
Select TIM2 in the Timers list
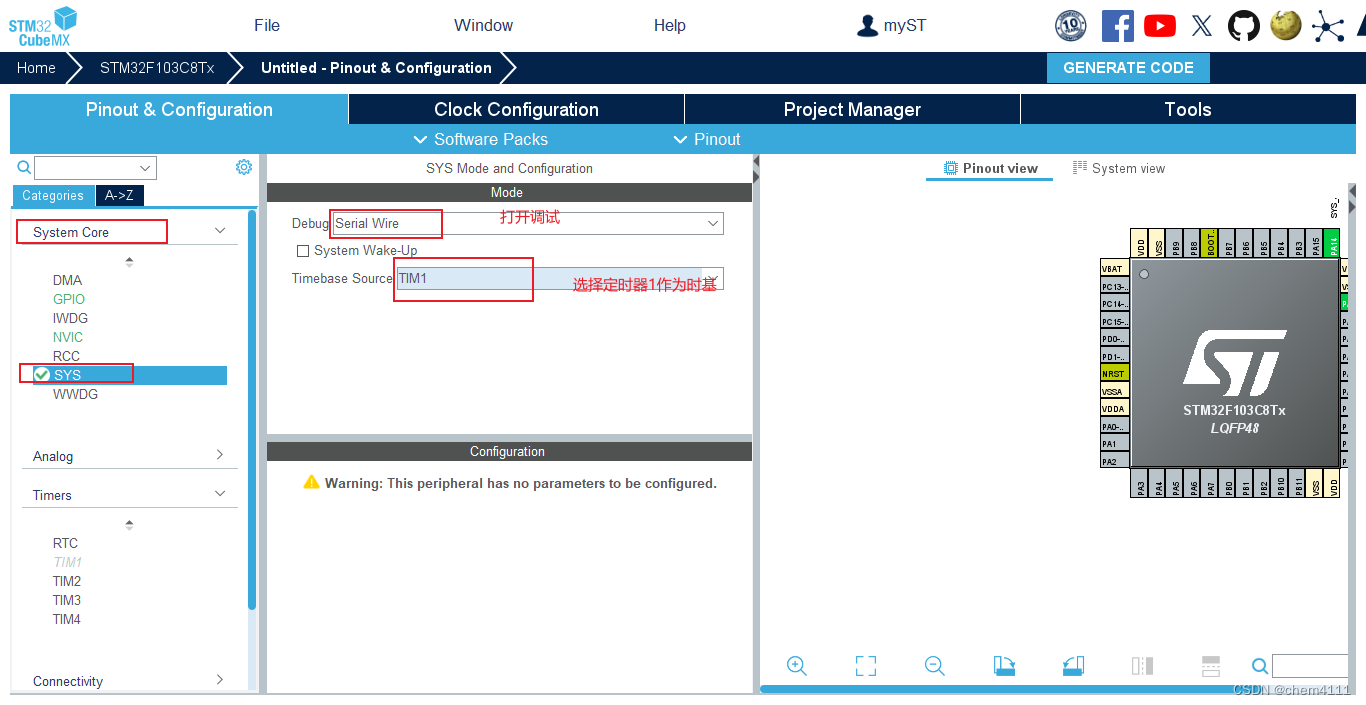point(67,582)
